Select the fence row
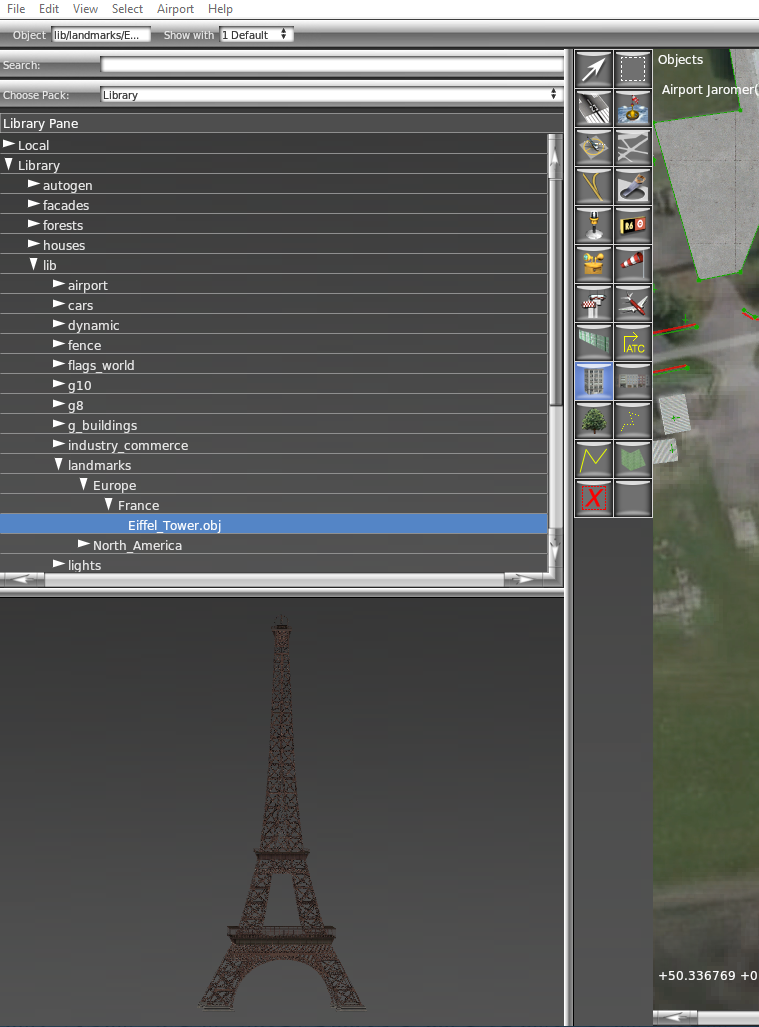 (x=274, y=345)
